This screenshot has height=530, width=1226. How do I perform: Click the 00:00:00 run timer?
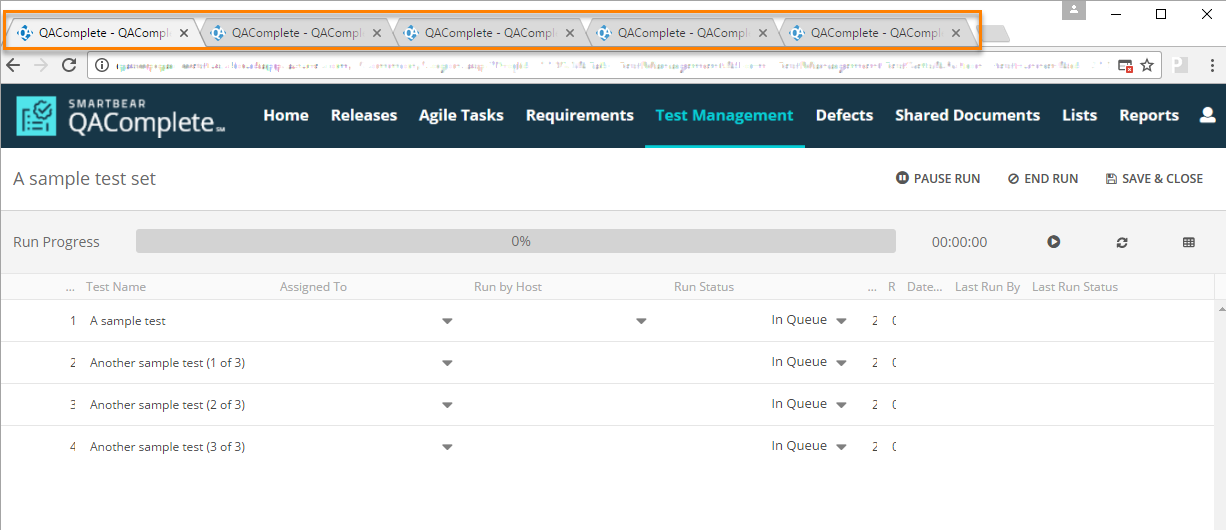[x=959, y=242]
